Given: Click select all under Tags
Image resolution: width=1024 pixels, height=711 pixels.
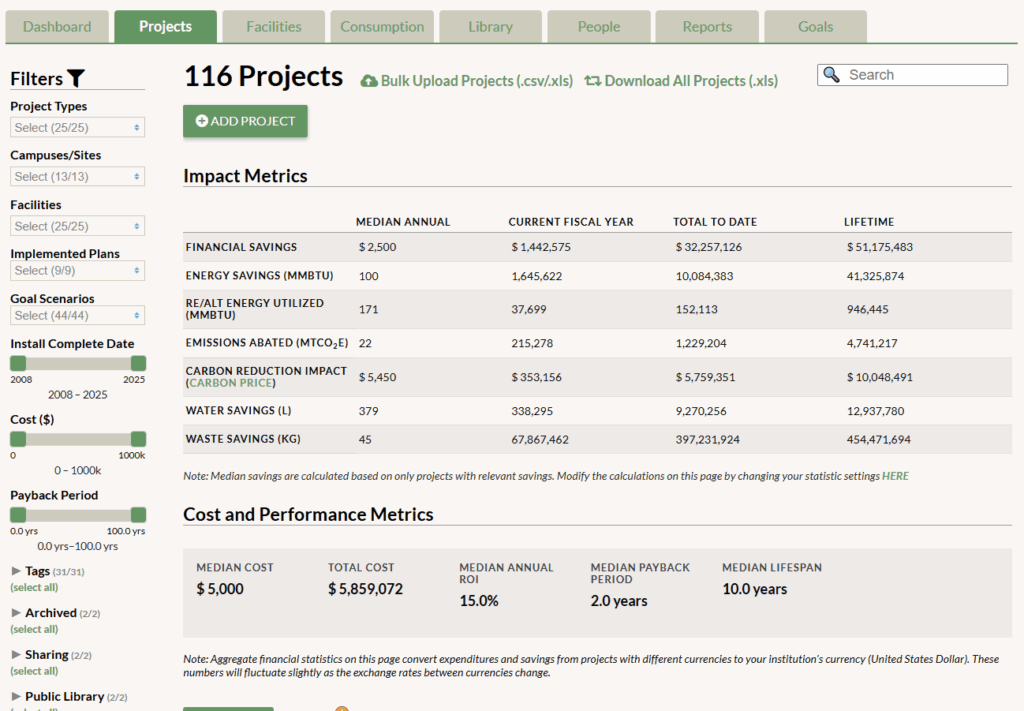Looking at the screenshot, I should [x=34, y=587].
